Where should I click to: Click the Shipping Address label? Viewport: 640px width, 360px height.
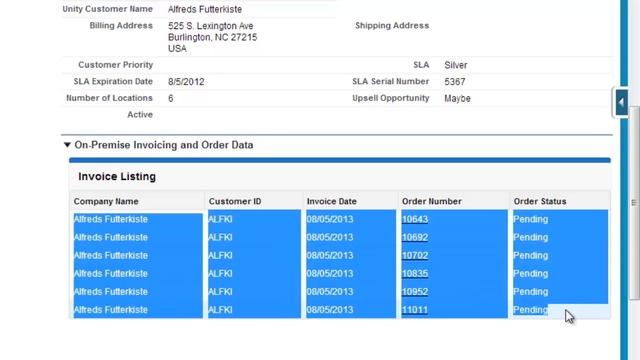click(392, 25)
